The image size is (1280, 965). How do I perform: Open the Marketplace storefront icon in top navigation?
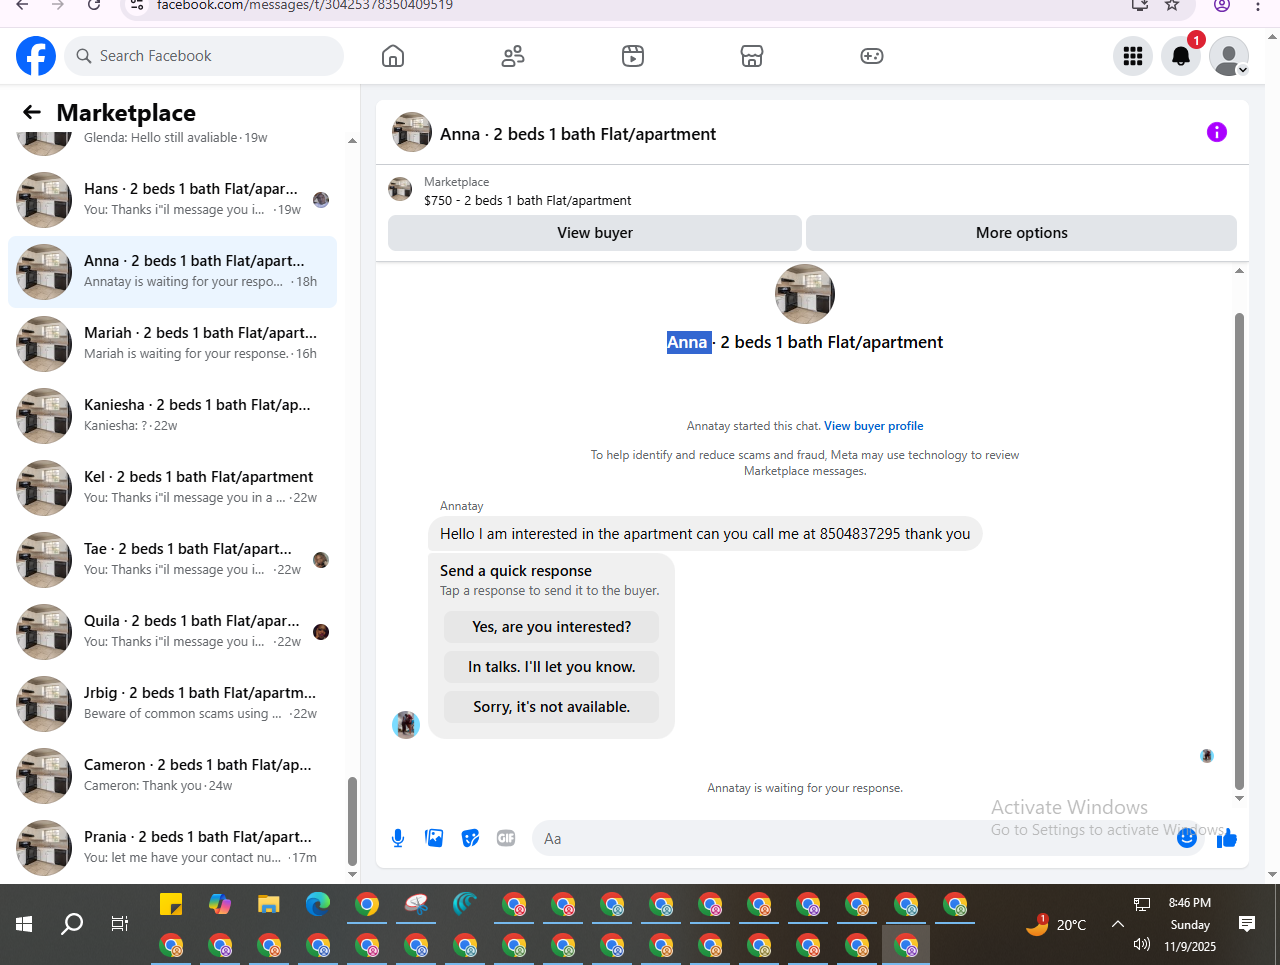click(752, 56)
